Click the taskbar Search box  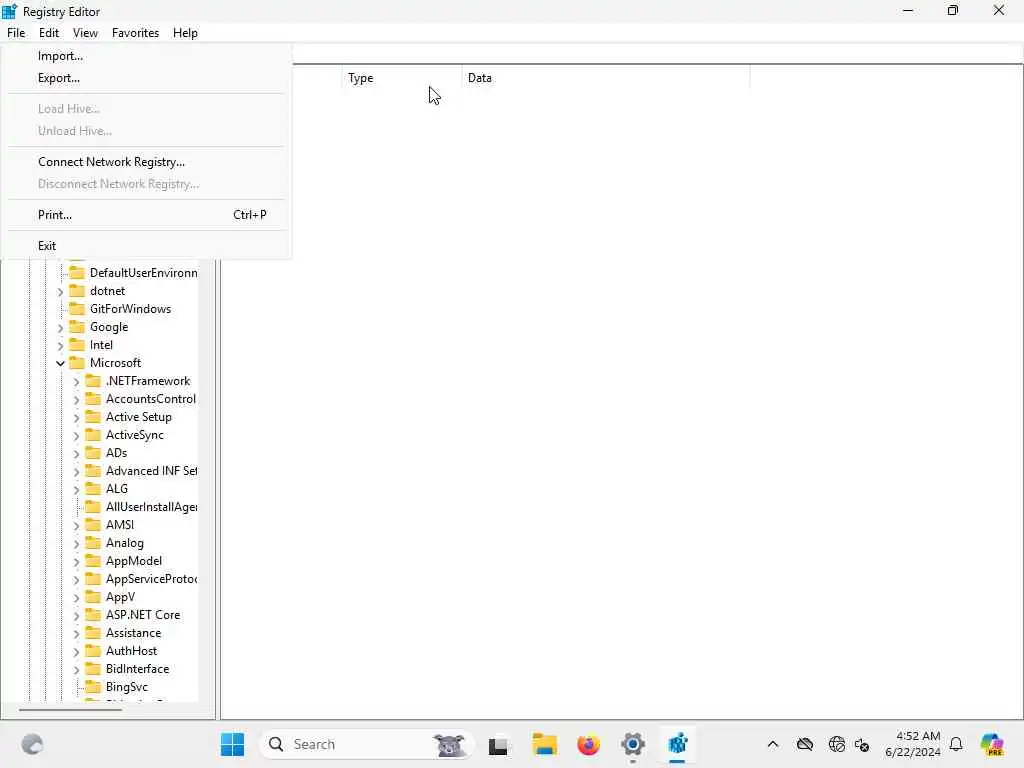coord(366,744)
